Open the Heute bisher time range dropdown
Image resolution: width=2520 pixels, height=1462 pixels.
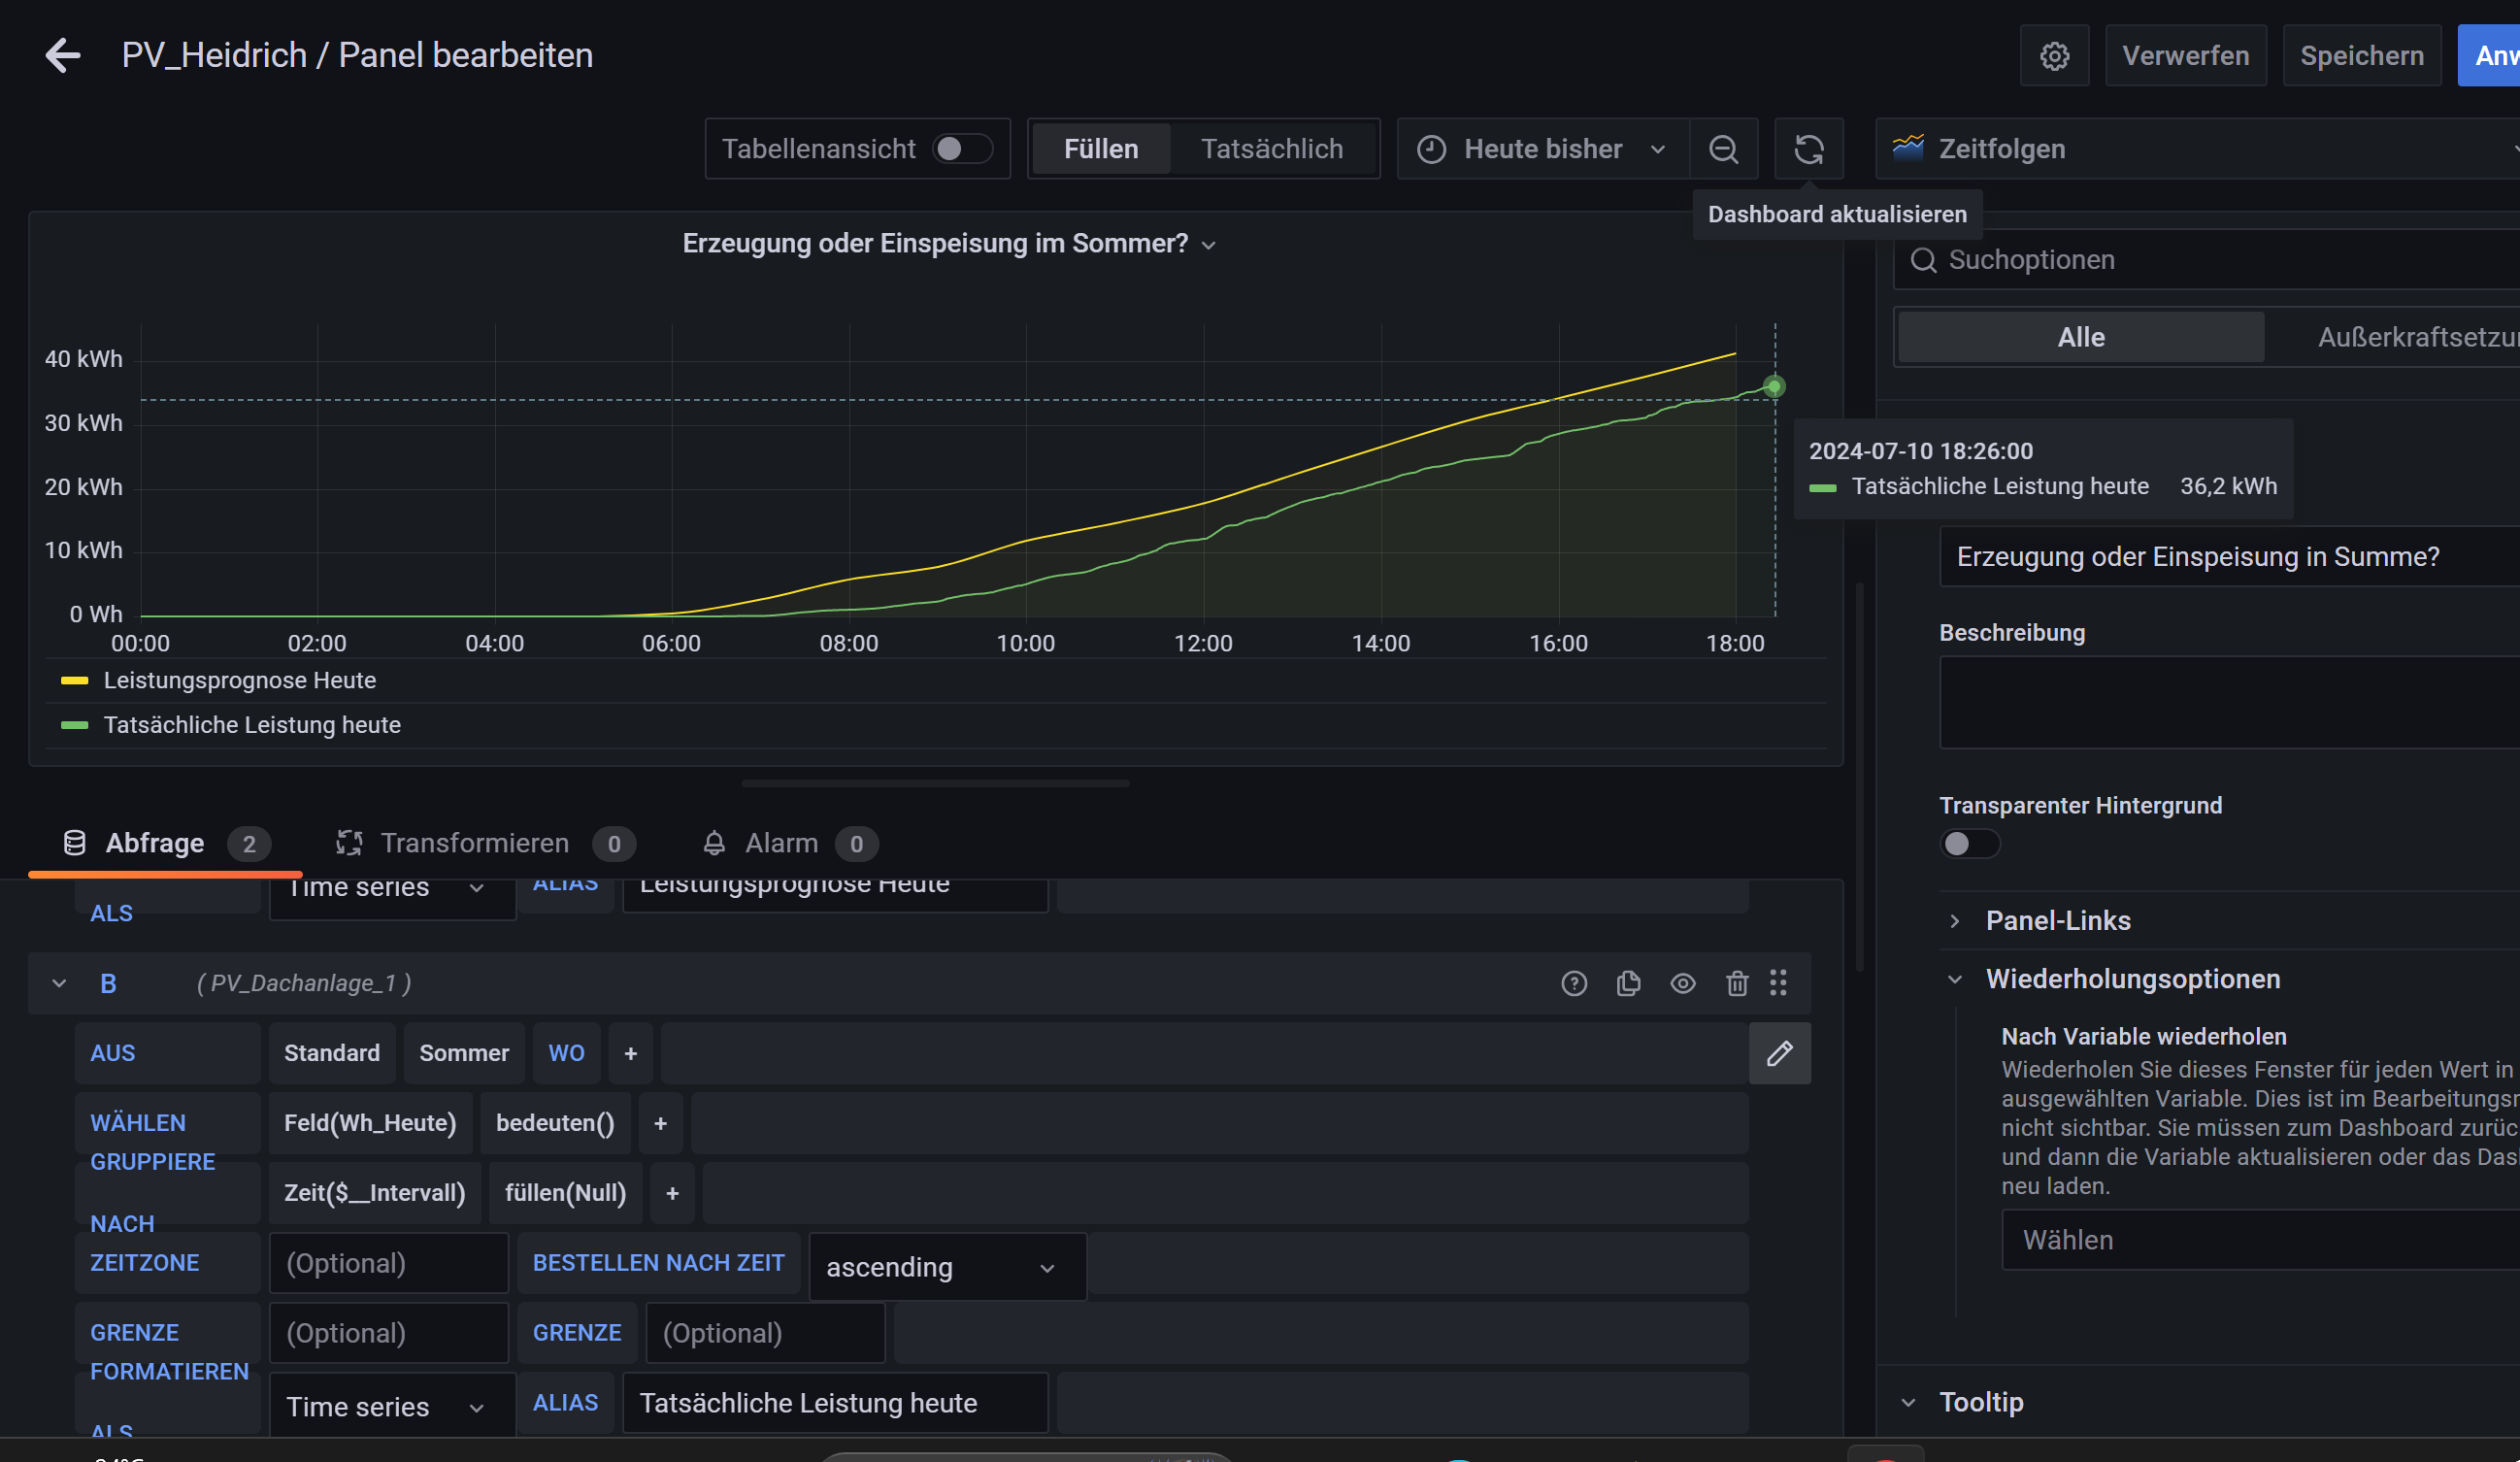tap(1542, 149)
